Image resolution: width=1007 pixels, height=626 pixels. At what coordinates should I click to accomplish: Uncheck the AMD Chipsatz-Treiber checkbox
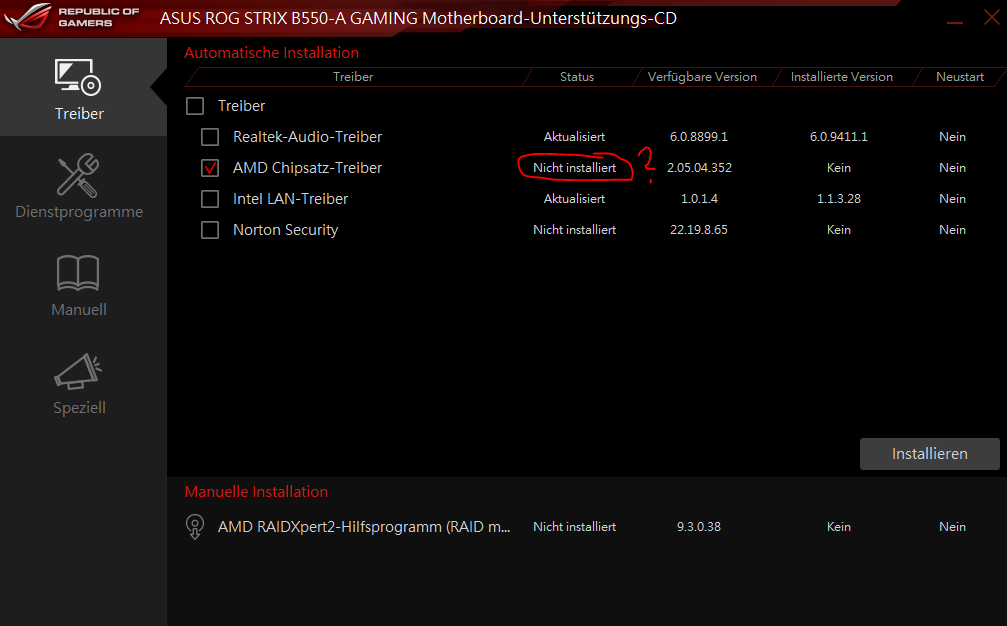coord(210,168)
